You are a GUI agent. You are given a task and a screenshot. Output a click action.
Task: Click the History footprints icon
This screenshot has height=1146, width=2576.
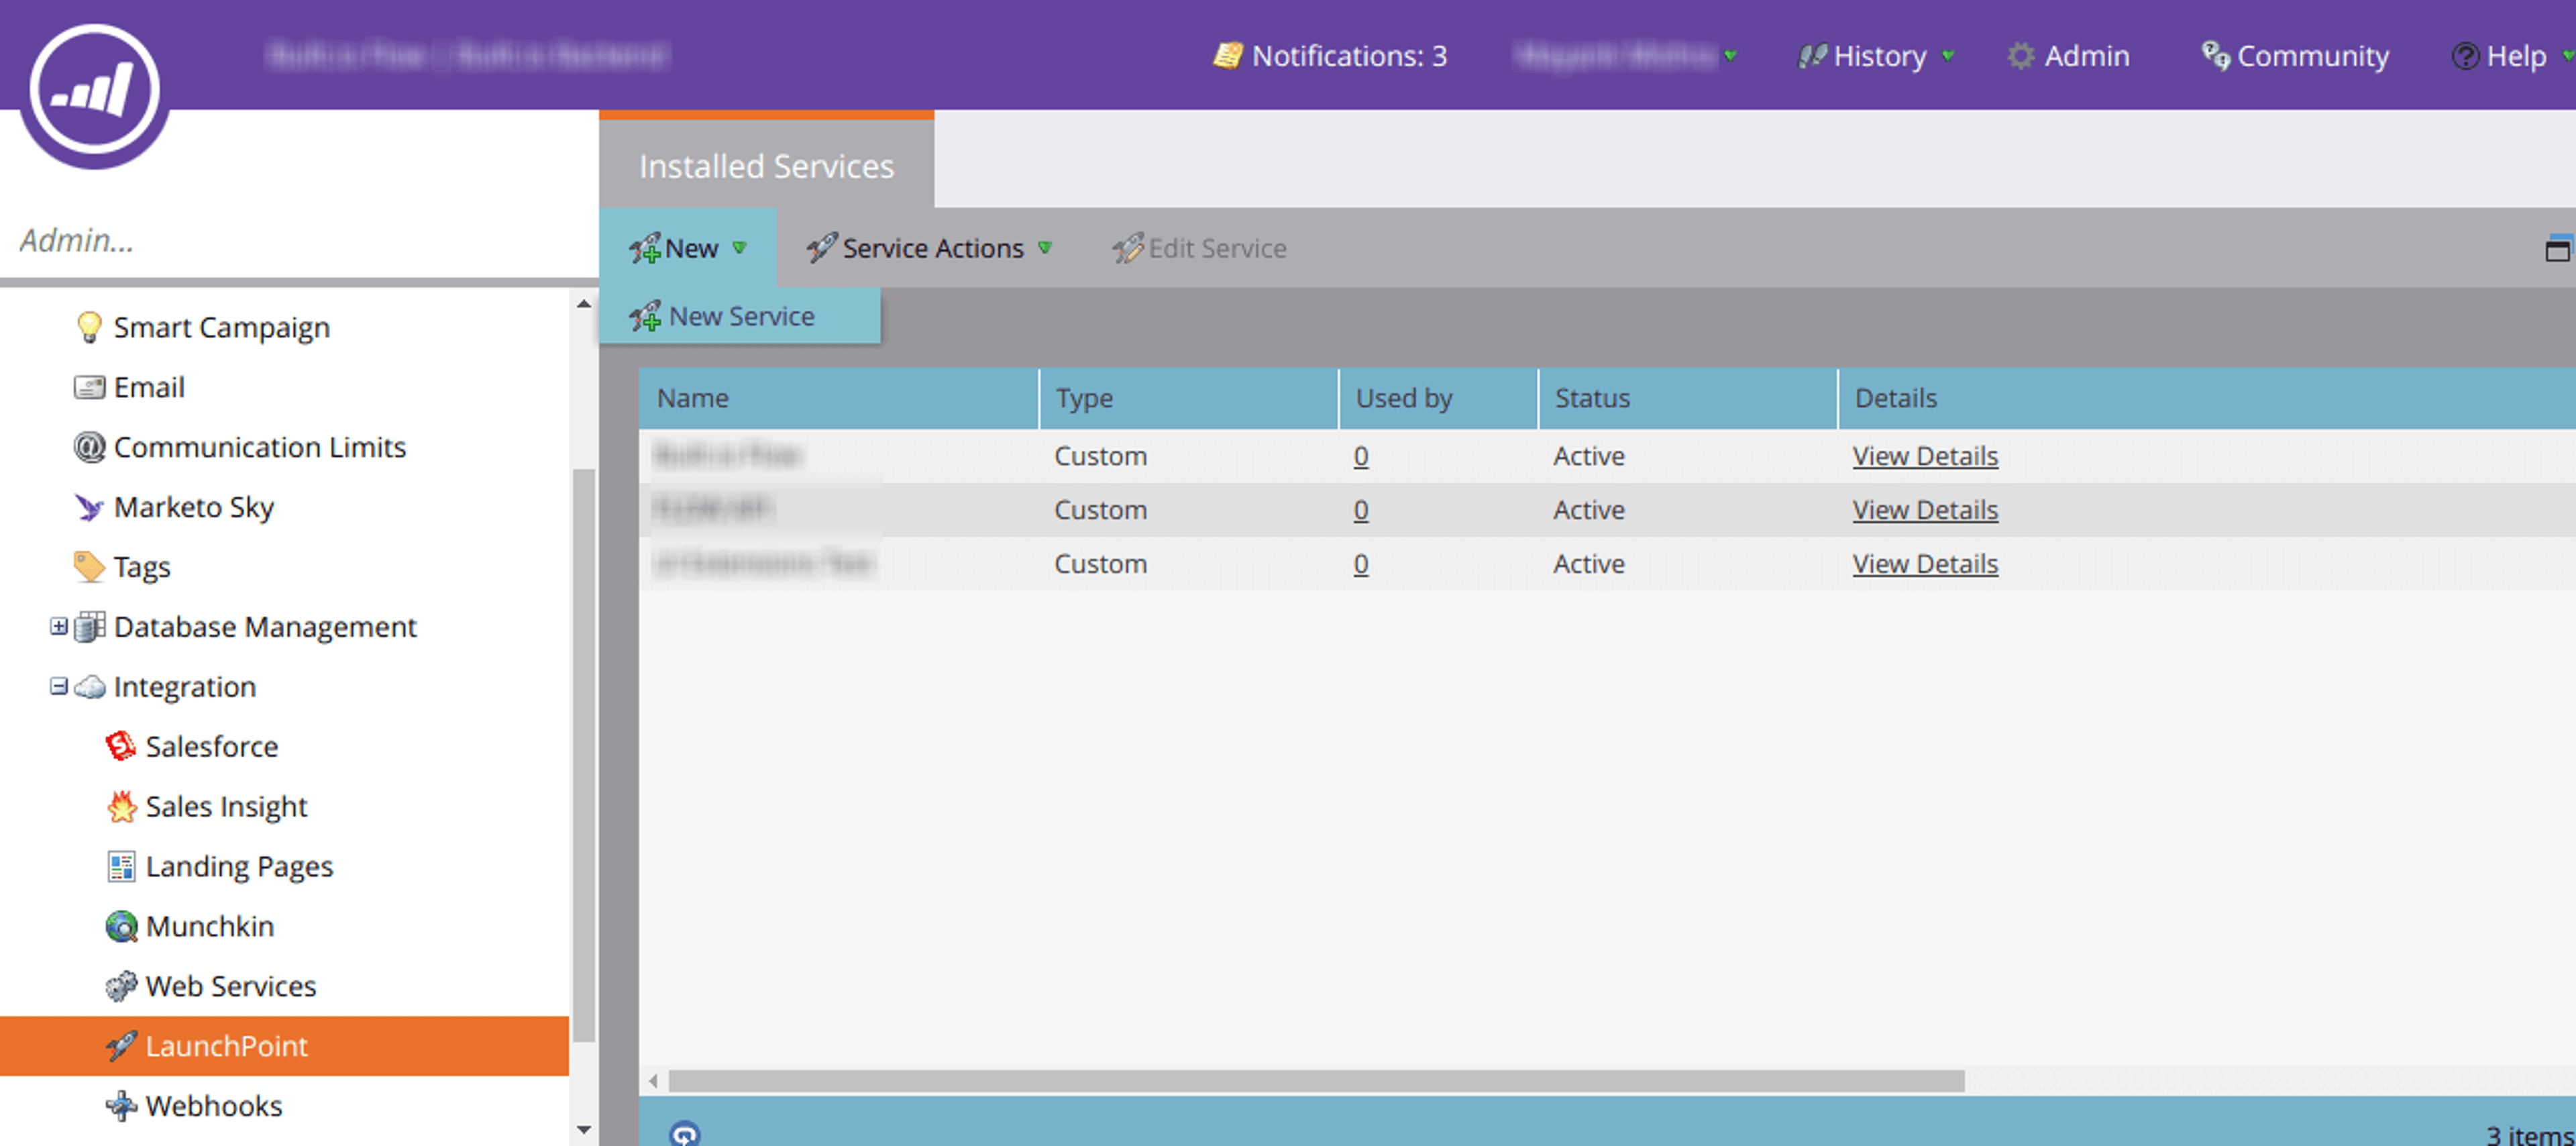point(1812,56)
